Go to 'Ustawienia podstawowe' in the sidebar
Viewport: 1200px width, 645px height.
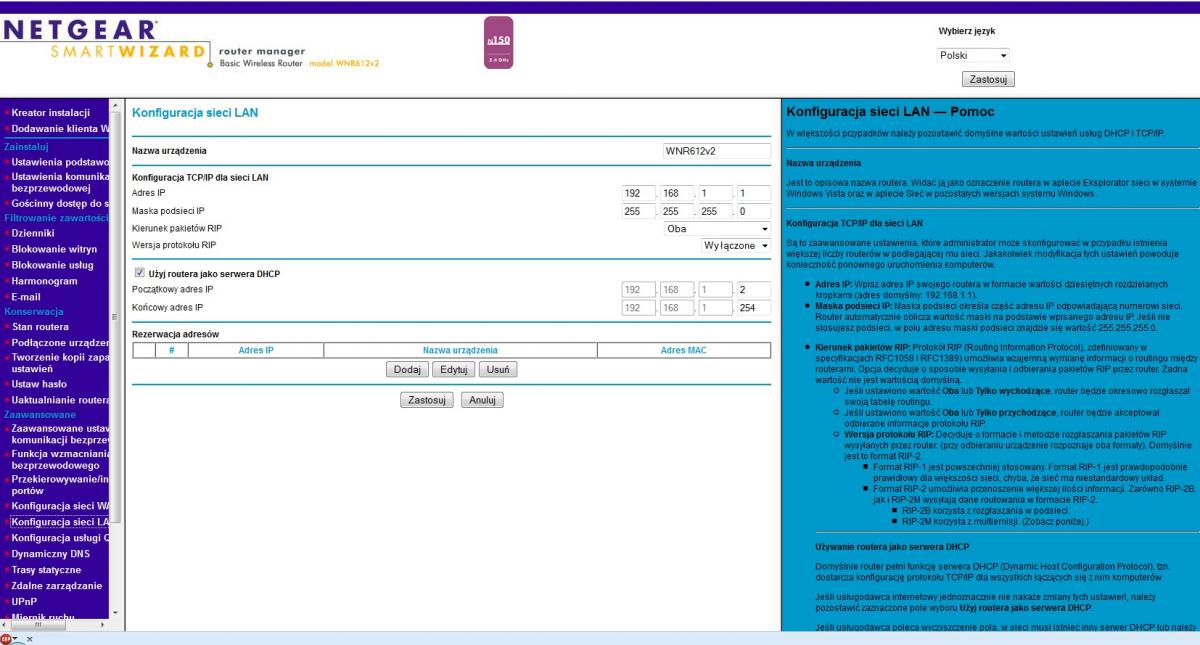click(60, 163)
